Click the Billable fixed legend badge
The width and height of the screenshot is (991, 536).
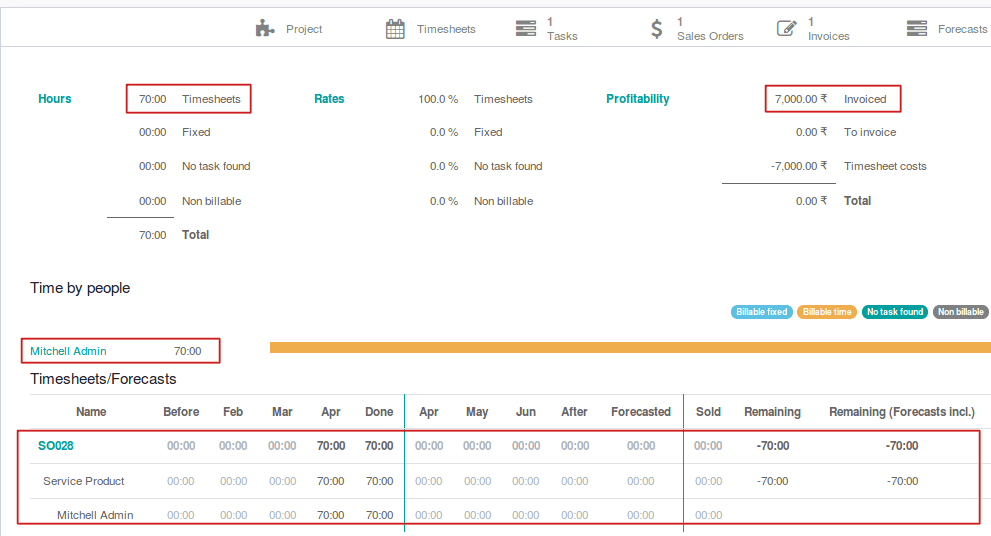click(762, 312)
